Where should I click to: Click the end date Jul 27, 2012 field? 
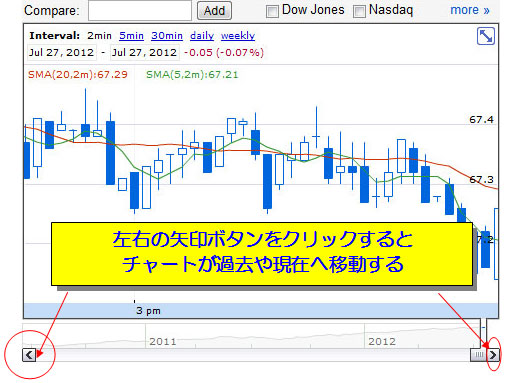145,53
